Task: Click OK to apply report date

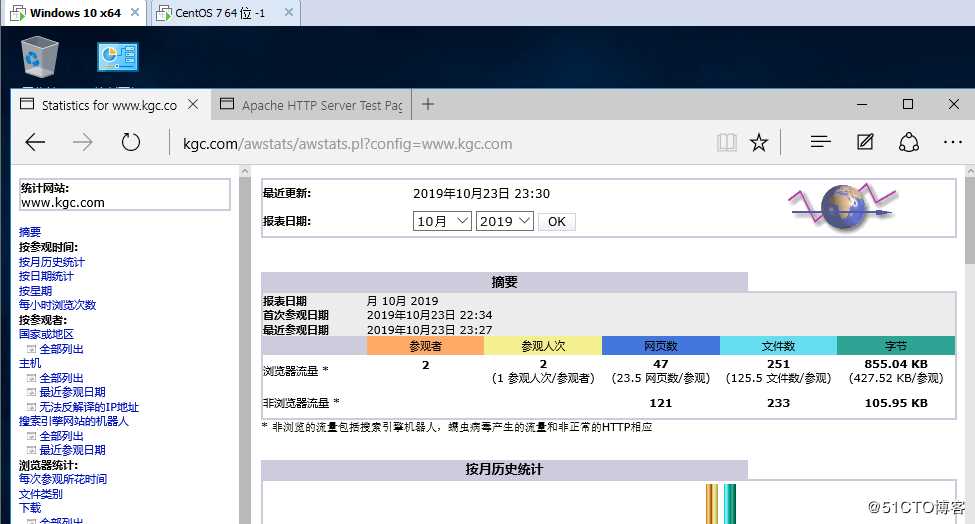Action: (x=557, y=222)
